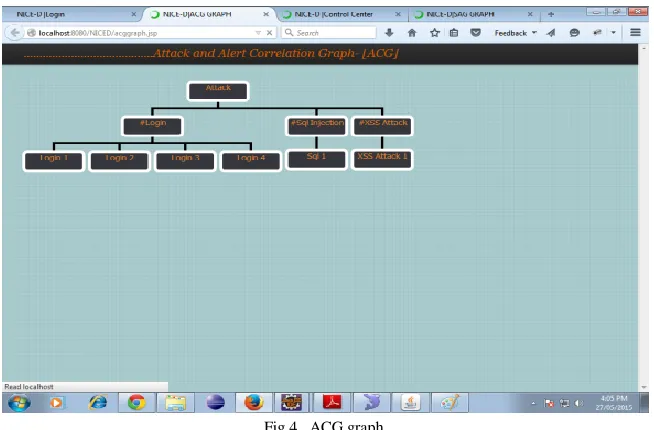The height and width of the screenshot is (430, 654).
Task: Open the Feedback dropdown
Action: tap(515, 33)
